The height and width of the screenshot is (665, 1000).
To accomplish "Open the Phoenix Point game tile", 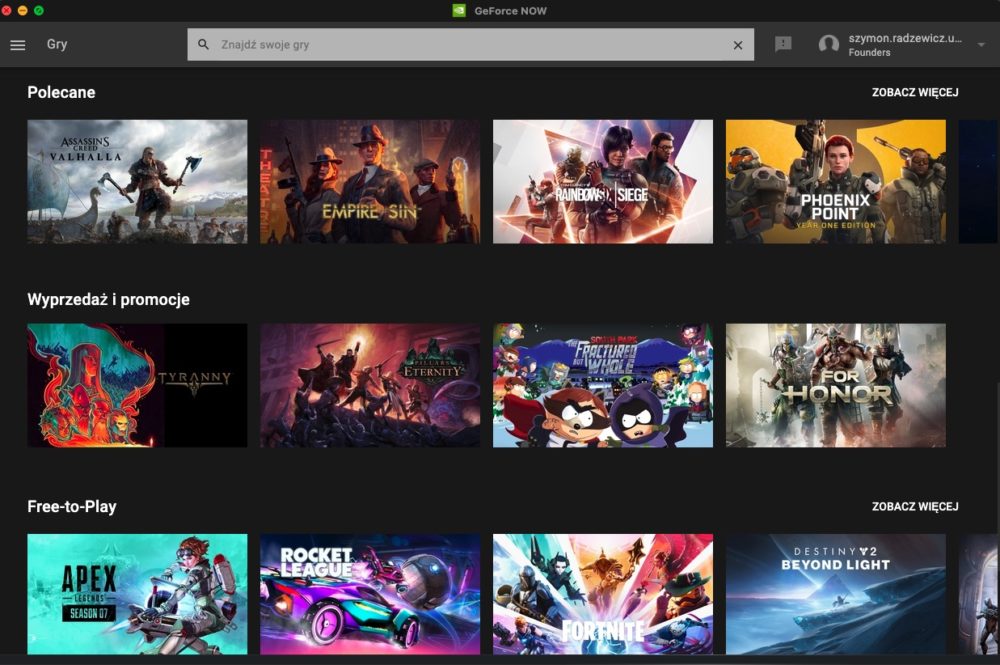I will 835,182.
